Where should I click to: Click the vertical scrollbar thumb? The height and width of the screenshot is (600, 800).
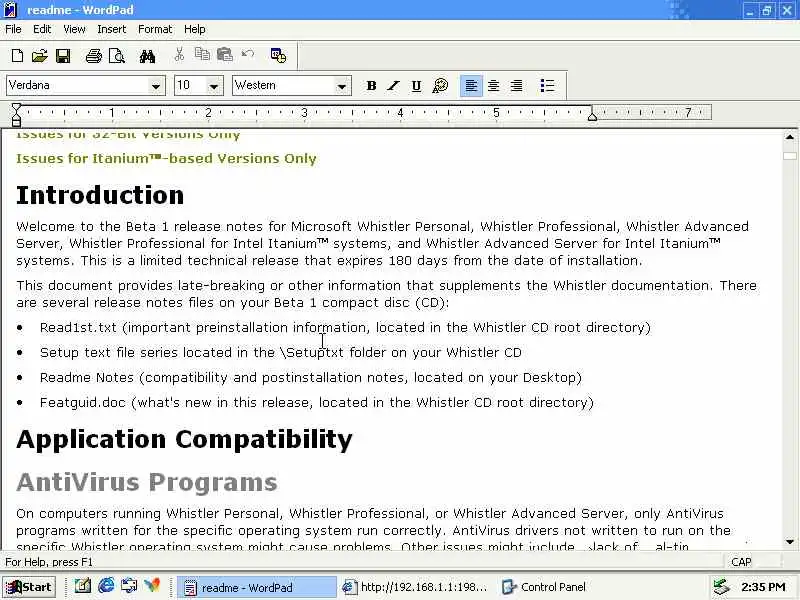[x=790, y=156]
